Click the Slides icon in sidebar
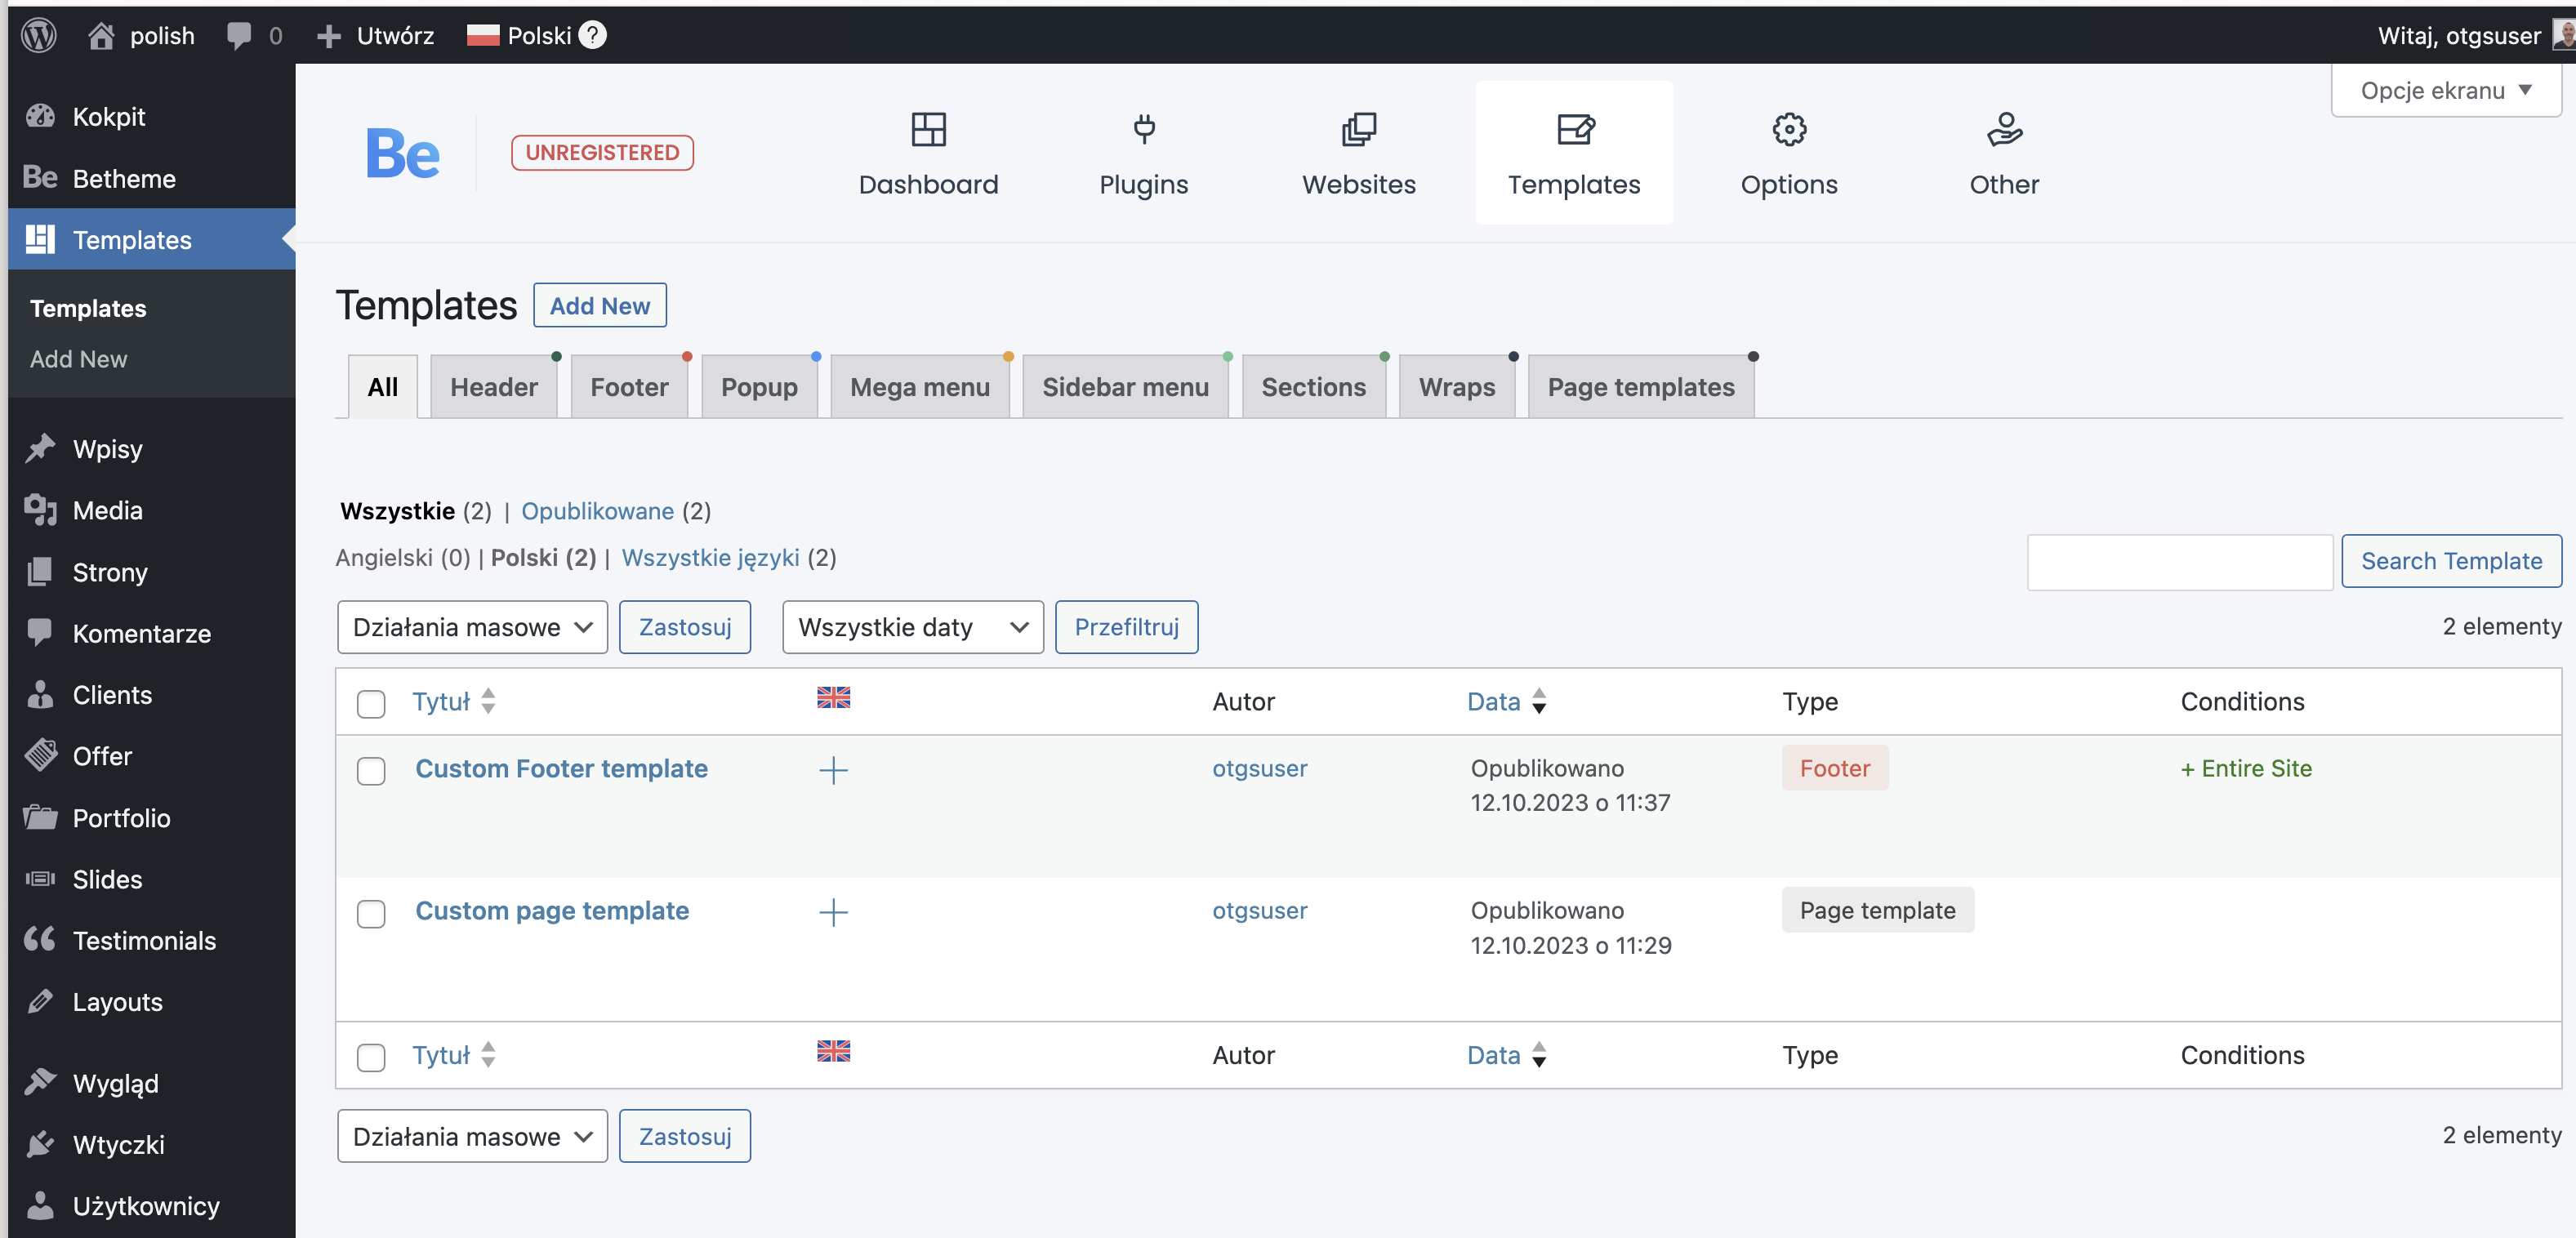 point(40,878)
